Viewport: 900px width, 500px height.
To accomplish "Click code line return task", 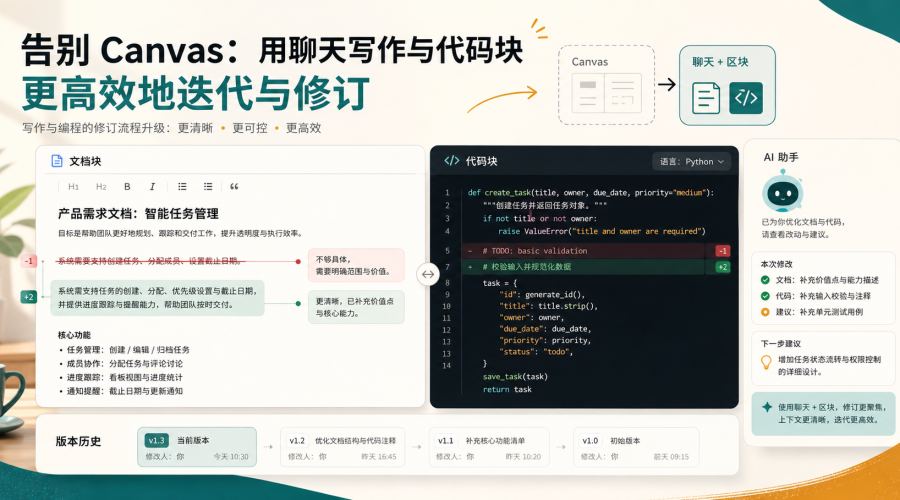I will coord(507,389).
